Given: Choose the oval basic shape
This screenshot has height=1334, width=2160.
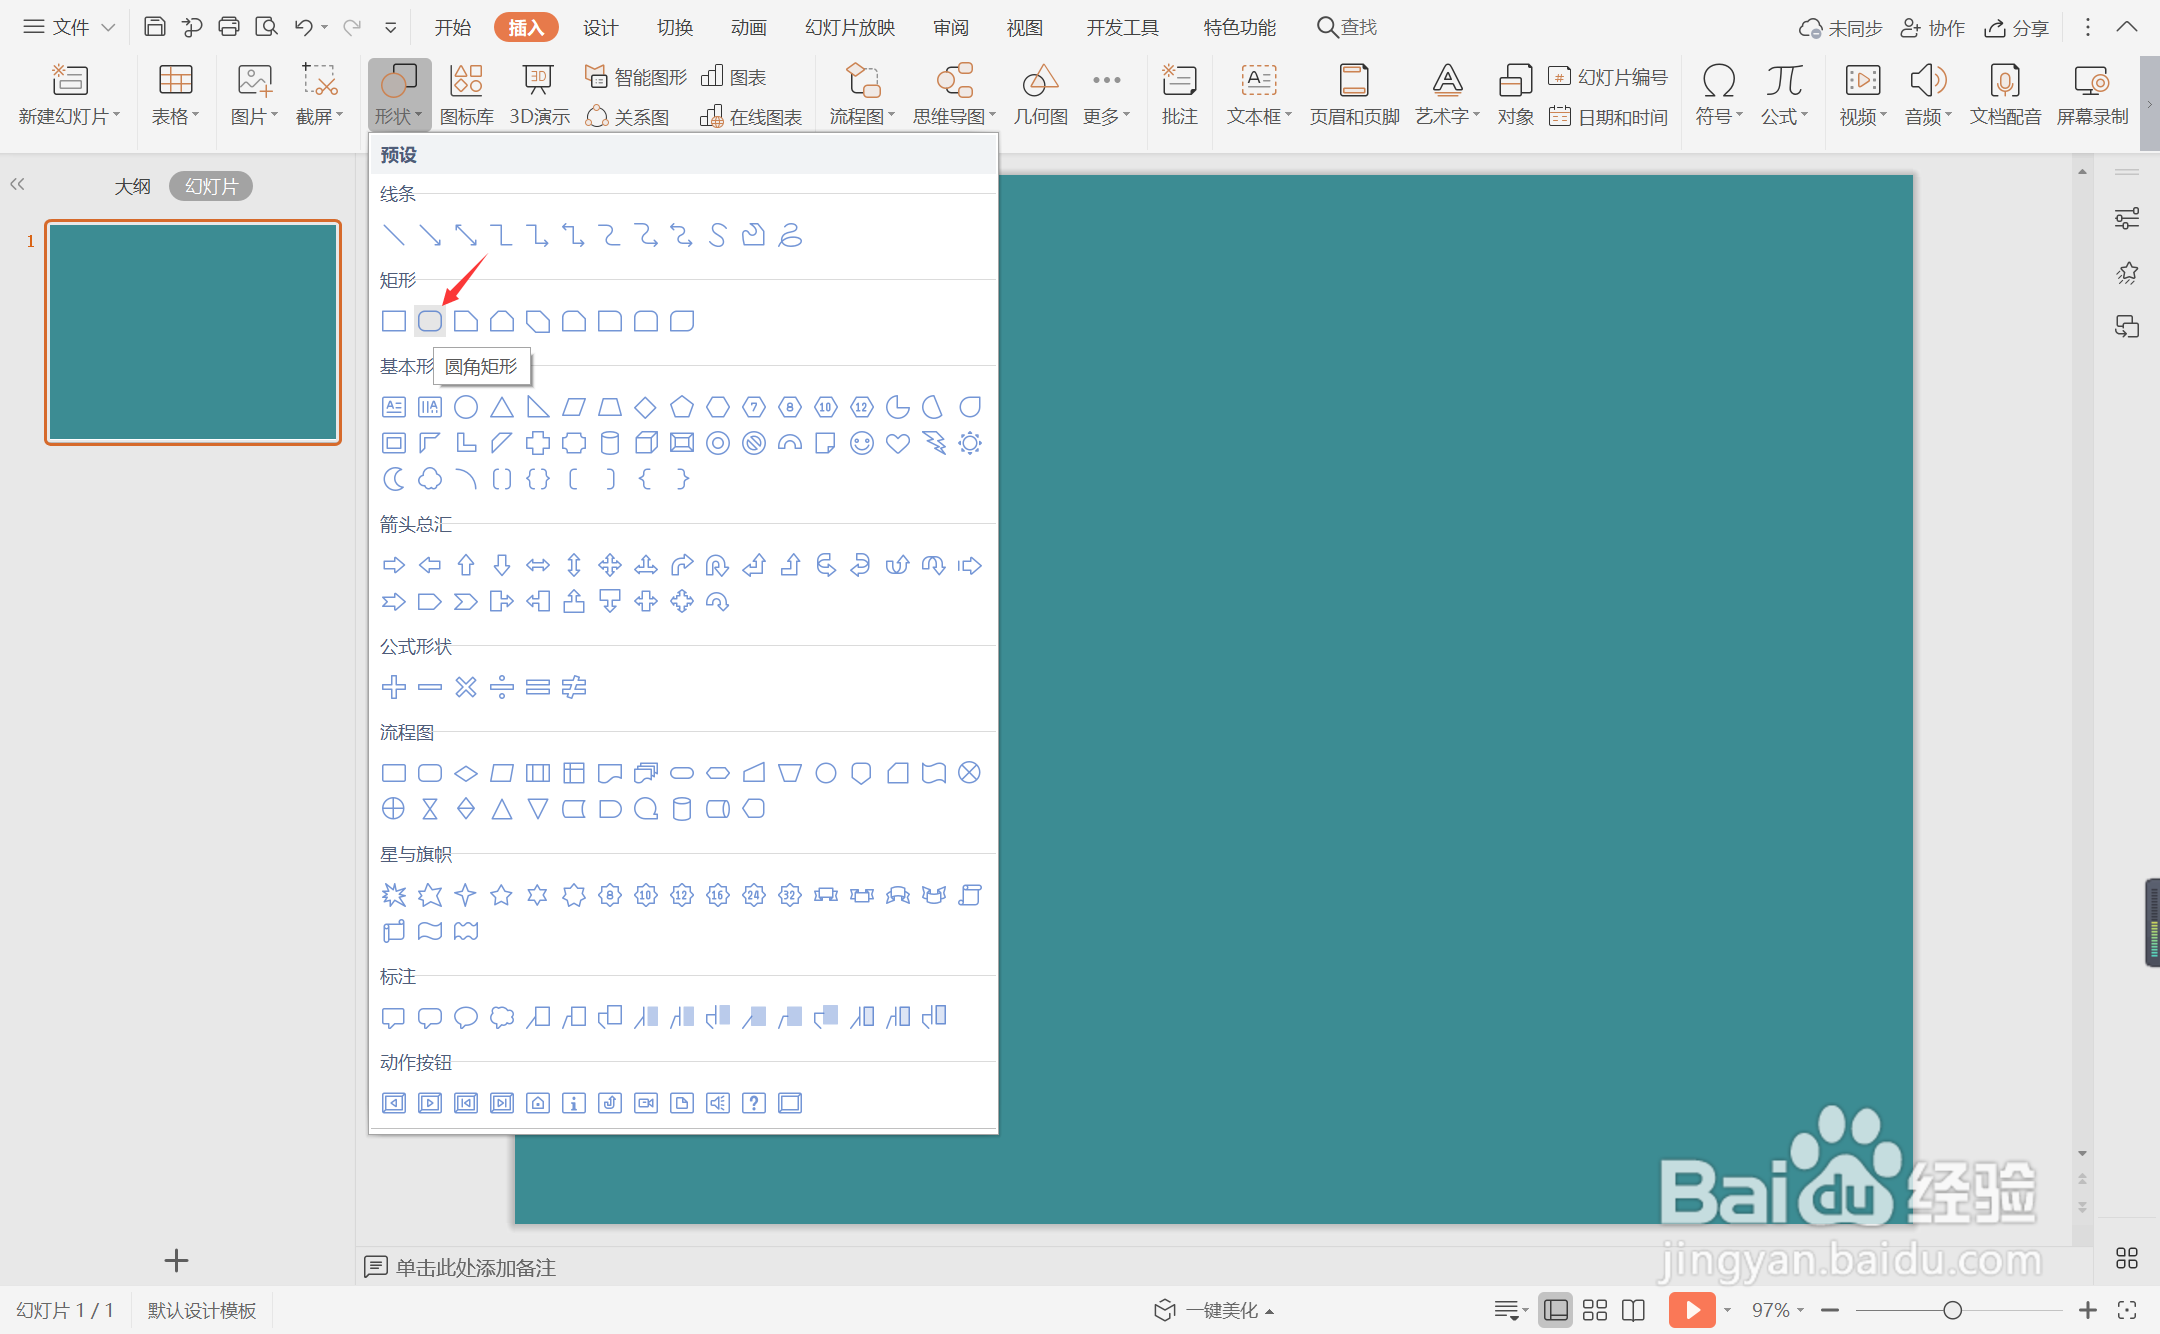Looking at the screenshot, I should 466,407.
